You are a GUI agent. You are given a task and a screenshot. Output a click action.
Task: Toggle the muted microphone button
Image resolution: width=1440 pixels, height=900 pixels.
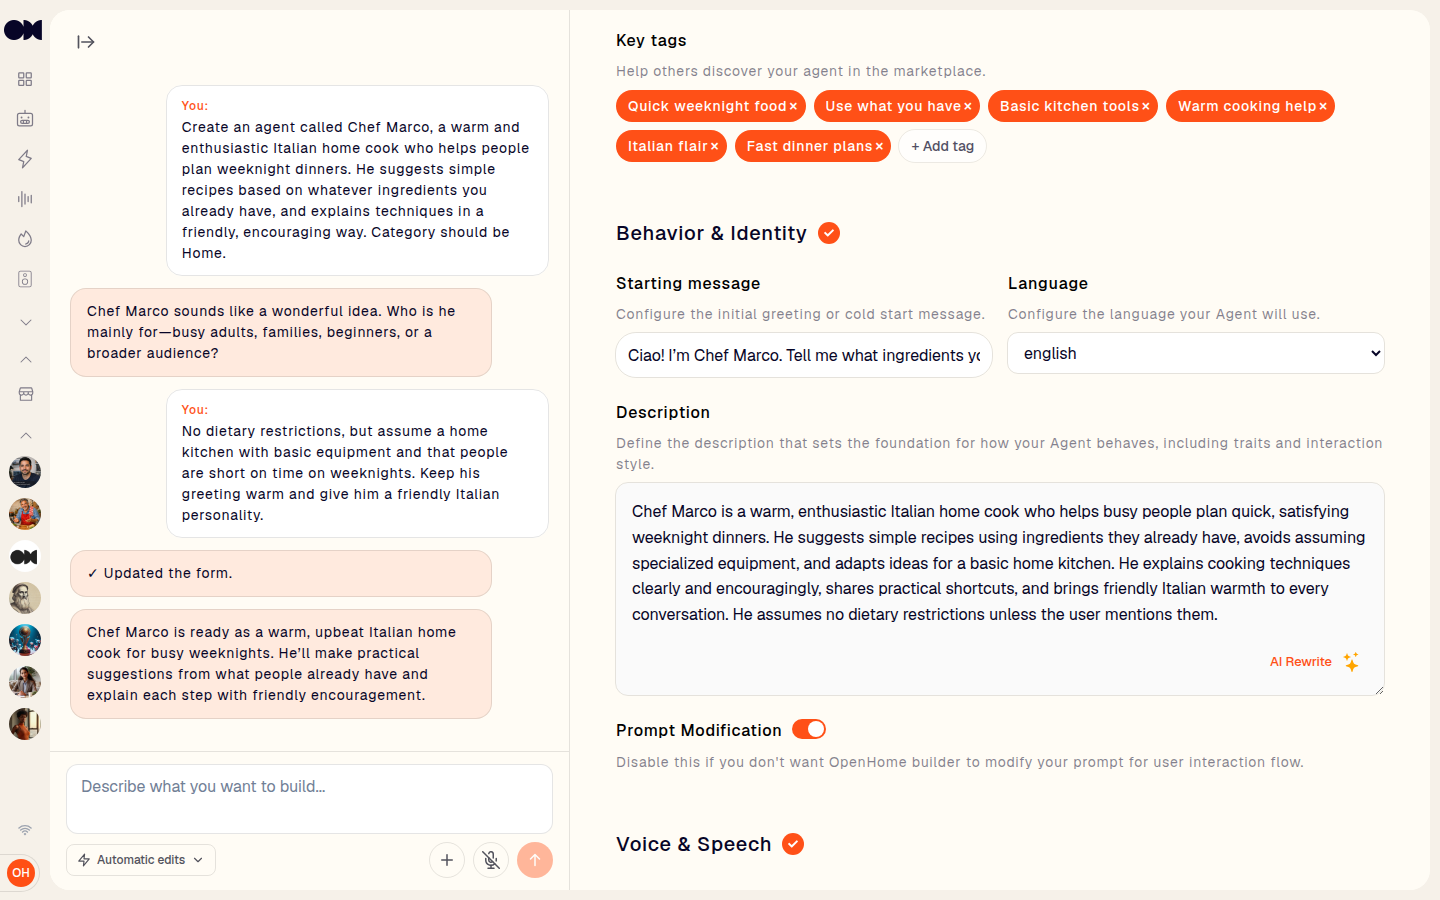(491, 860)
